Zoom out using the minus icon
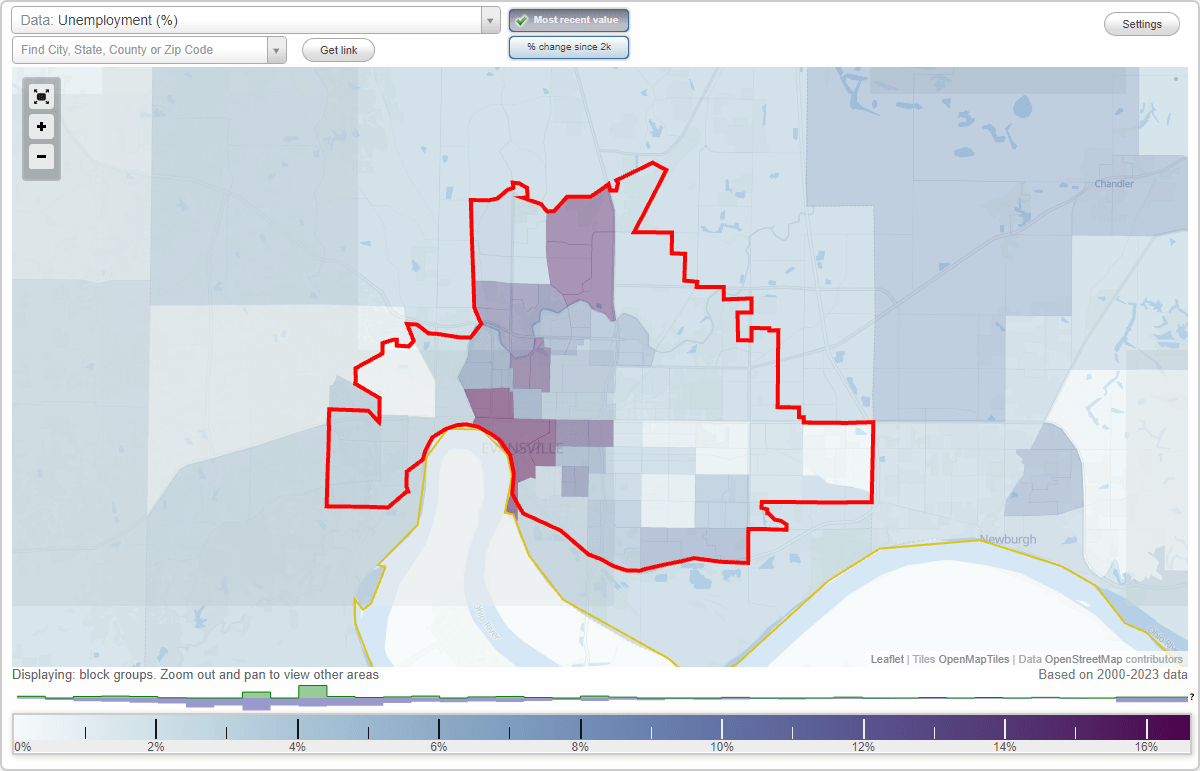The image size is (1200, 771). pyautogui.click(x=41, y=157)
